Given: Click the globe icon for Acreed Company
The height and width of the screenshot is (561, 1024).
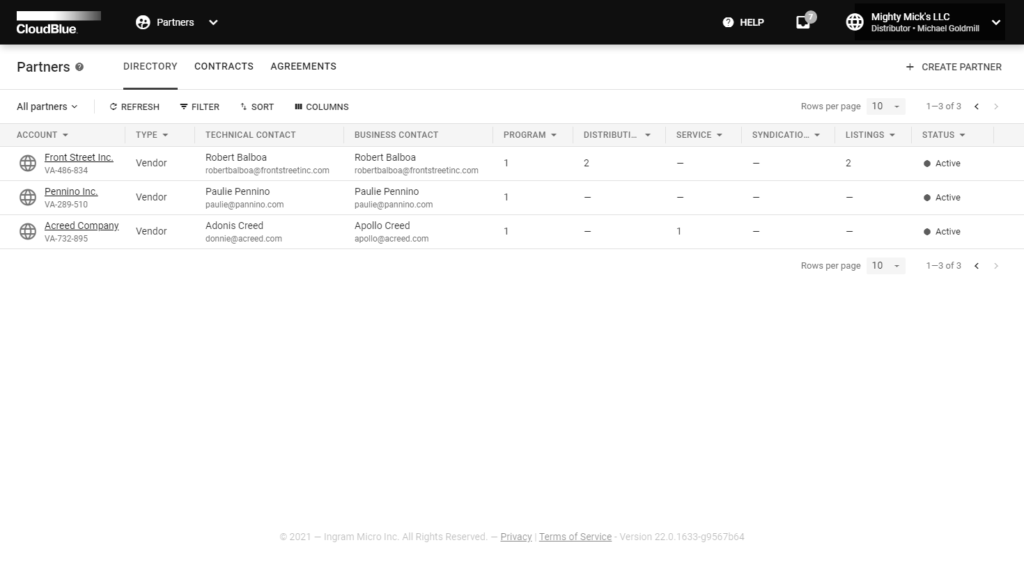Looking at the screenshot, I should [28, 231].
